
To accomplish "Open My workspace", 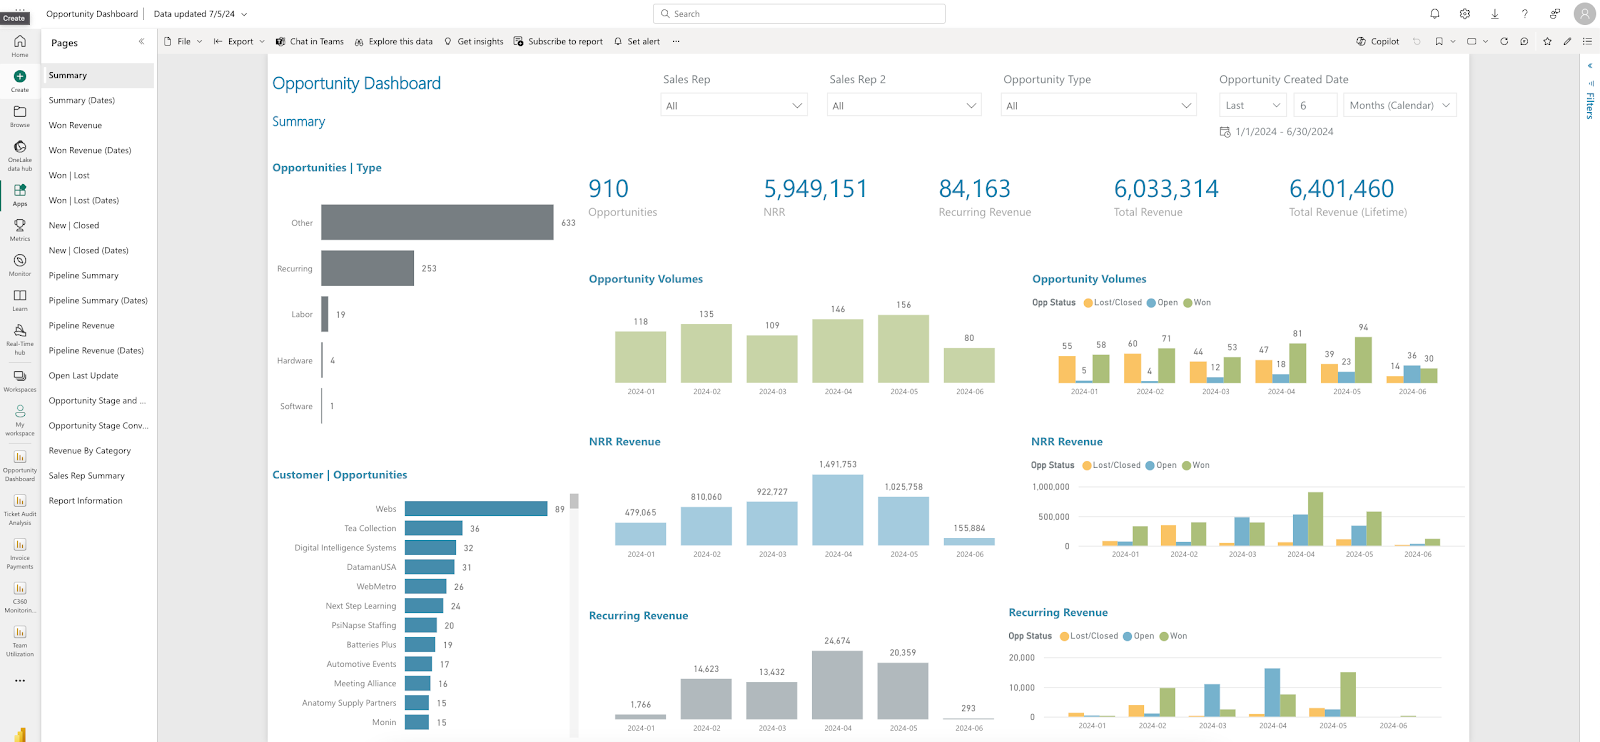I will click(20, 420).
